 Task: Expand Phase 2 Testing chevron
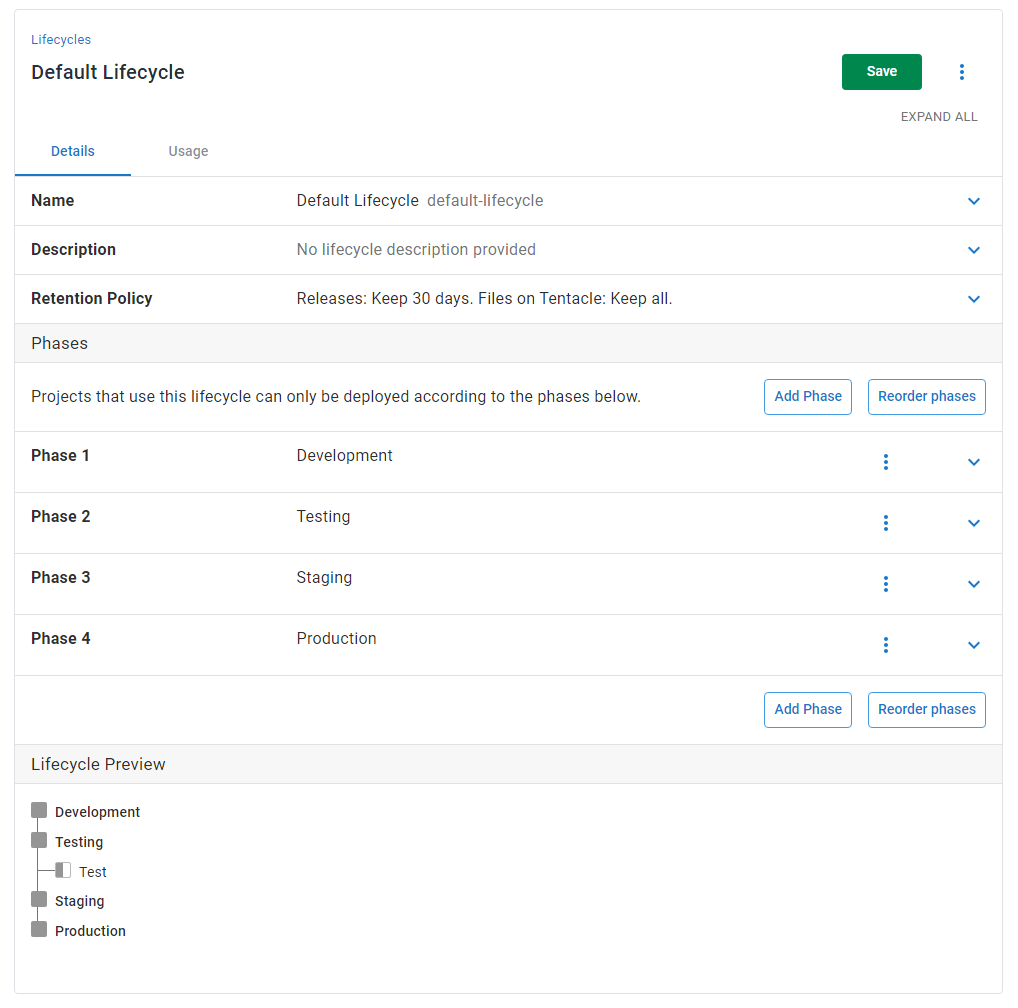coord(973,523)
